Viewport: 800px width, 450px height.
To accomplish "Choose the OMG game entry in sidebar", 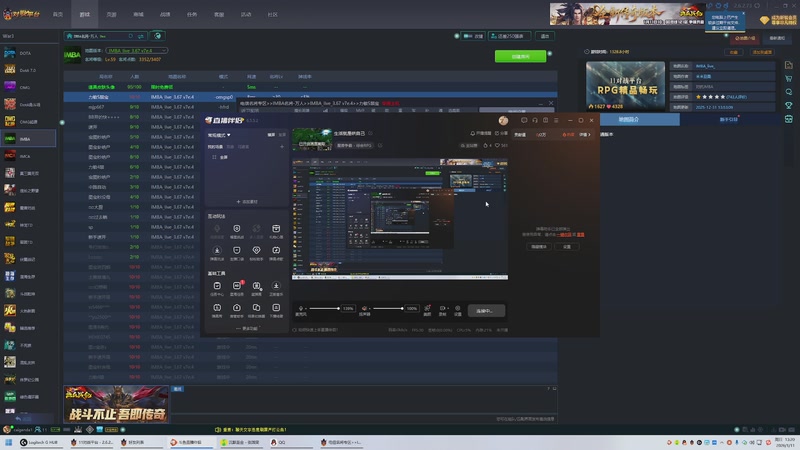I will coord(28,87).
